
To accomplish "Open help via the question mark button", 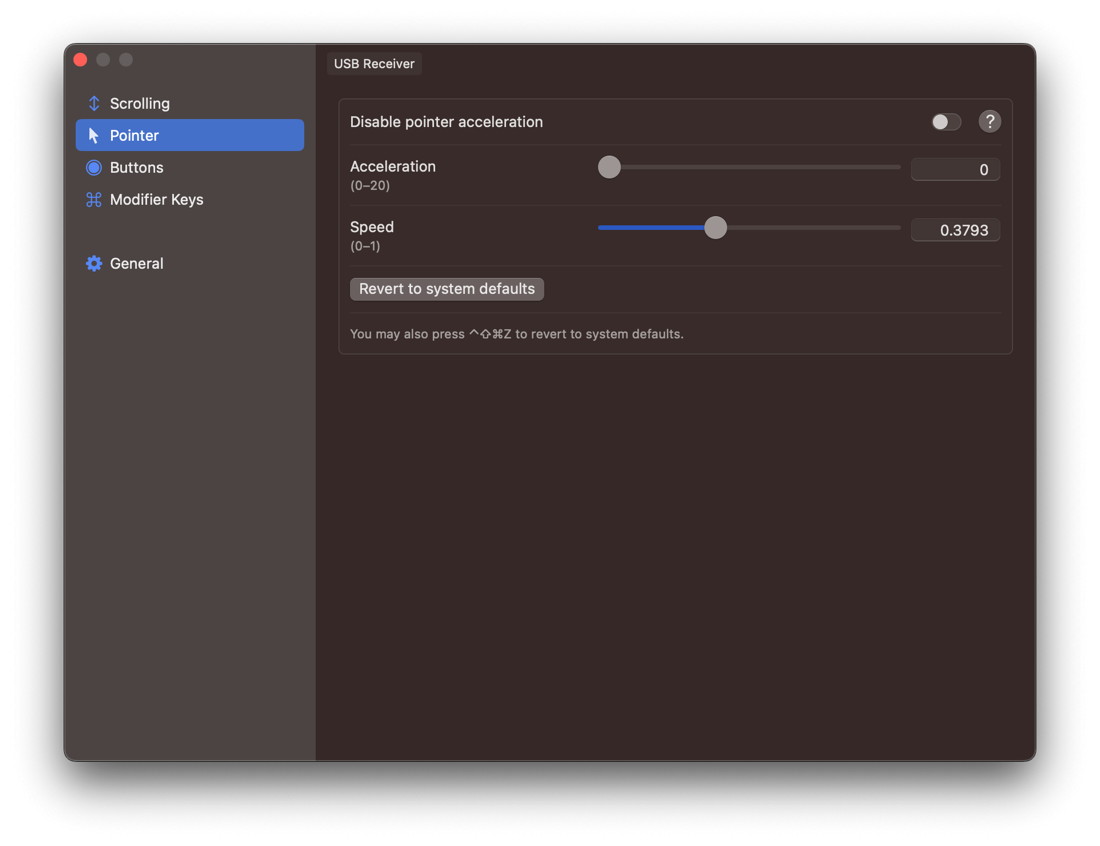I will pos(989,122).
